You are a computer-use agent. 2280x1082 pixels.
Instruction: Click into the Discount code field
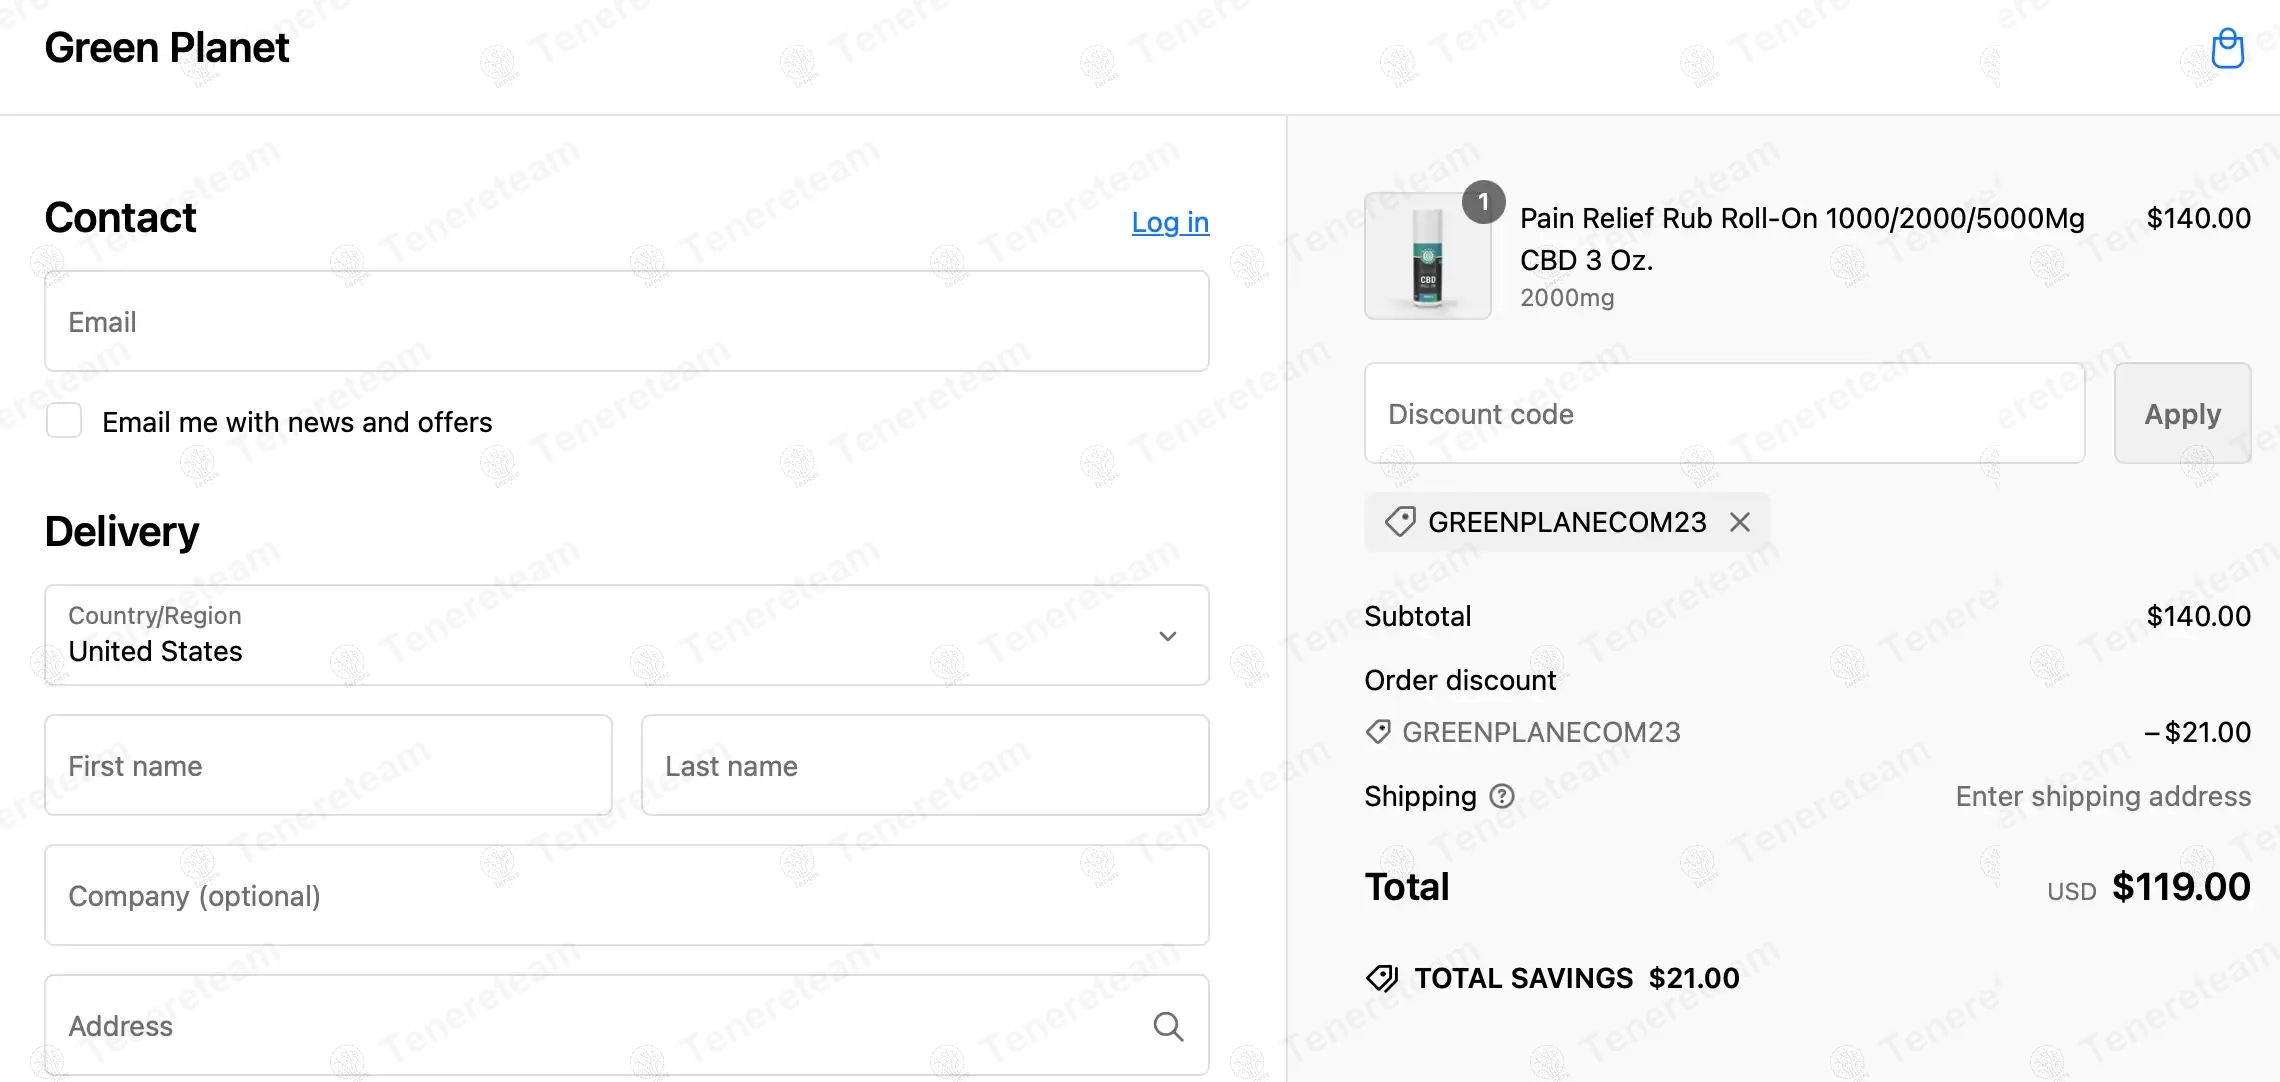pyautogui.click(x=1724, y=414)
